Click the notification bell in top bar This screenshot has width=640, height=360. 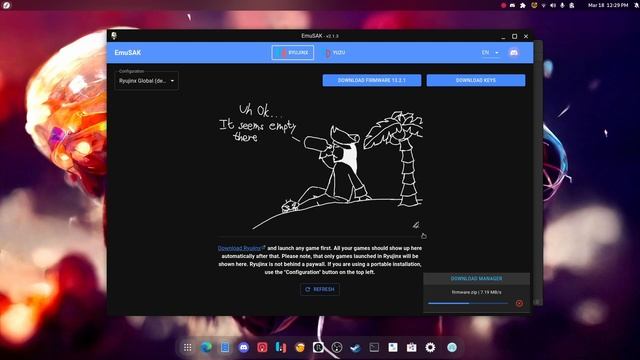(636, 5)
